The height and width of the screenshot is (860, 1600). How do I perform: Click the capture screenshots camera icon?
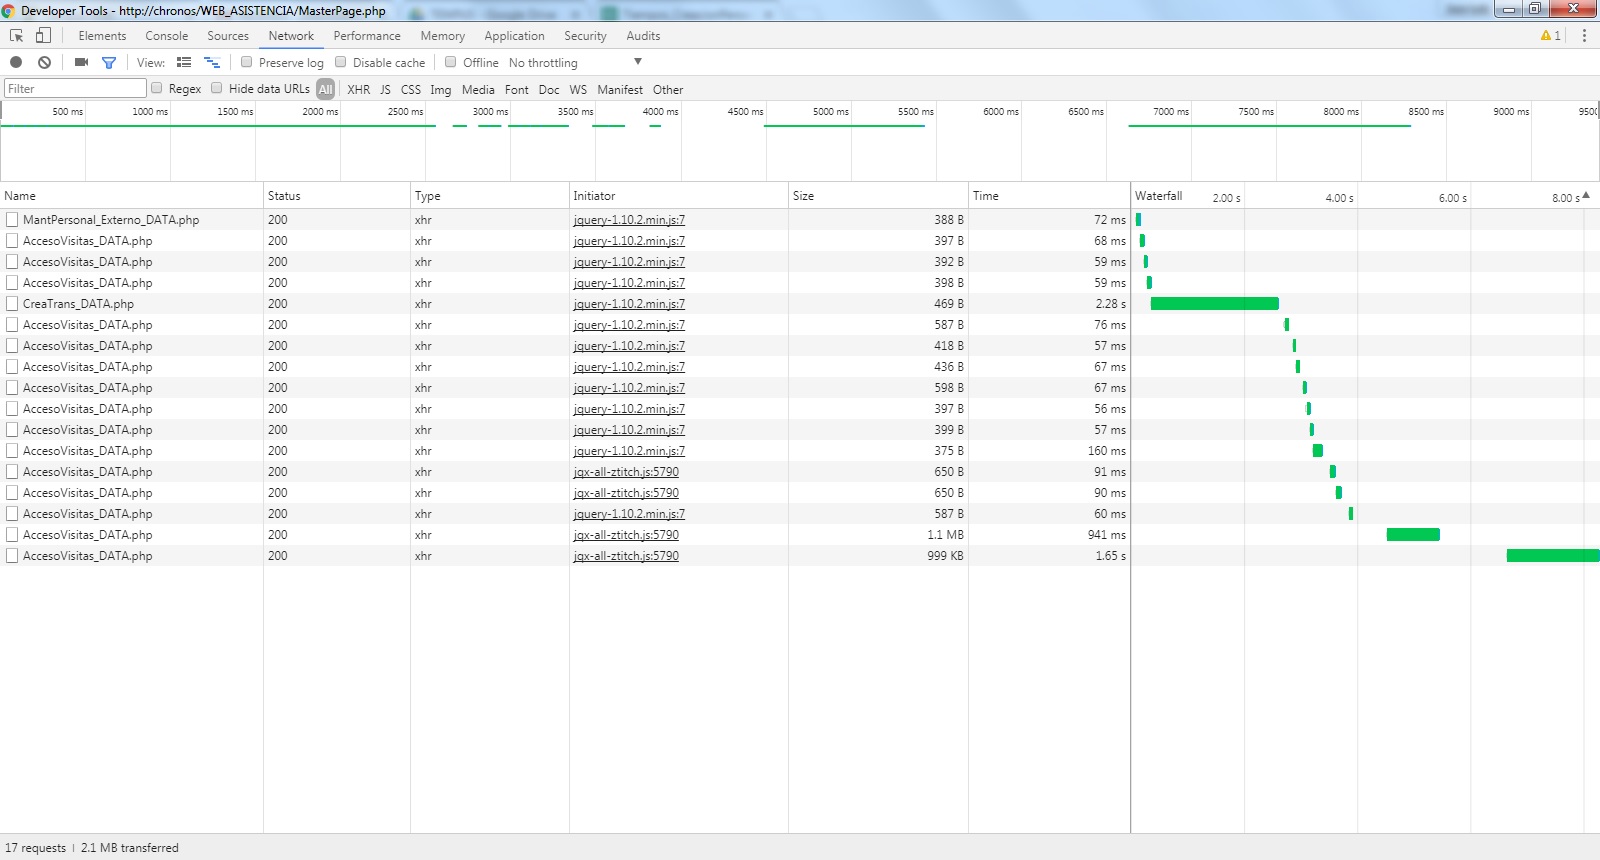click(x=81, y=62)
